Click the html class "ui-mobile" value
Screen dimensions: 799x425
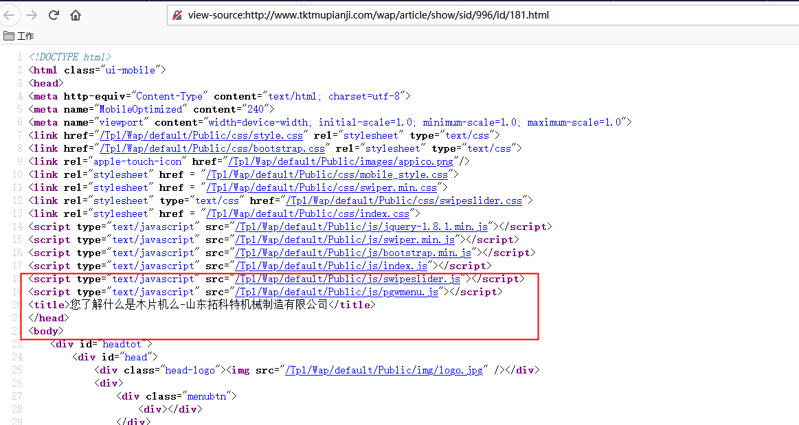132,70
